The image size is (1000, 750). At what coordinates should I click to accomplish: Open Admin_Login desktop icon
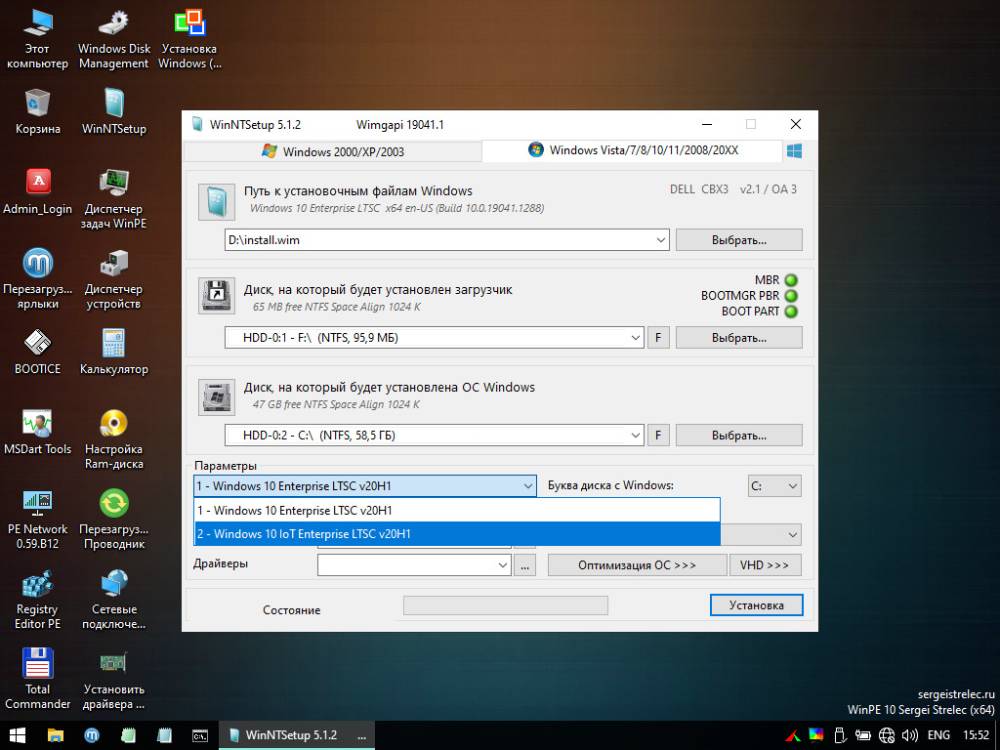(37, 191)
